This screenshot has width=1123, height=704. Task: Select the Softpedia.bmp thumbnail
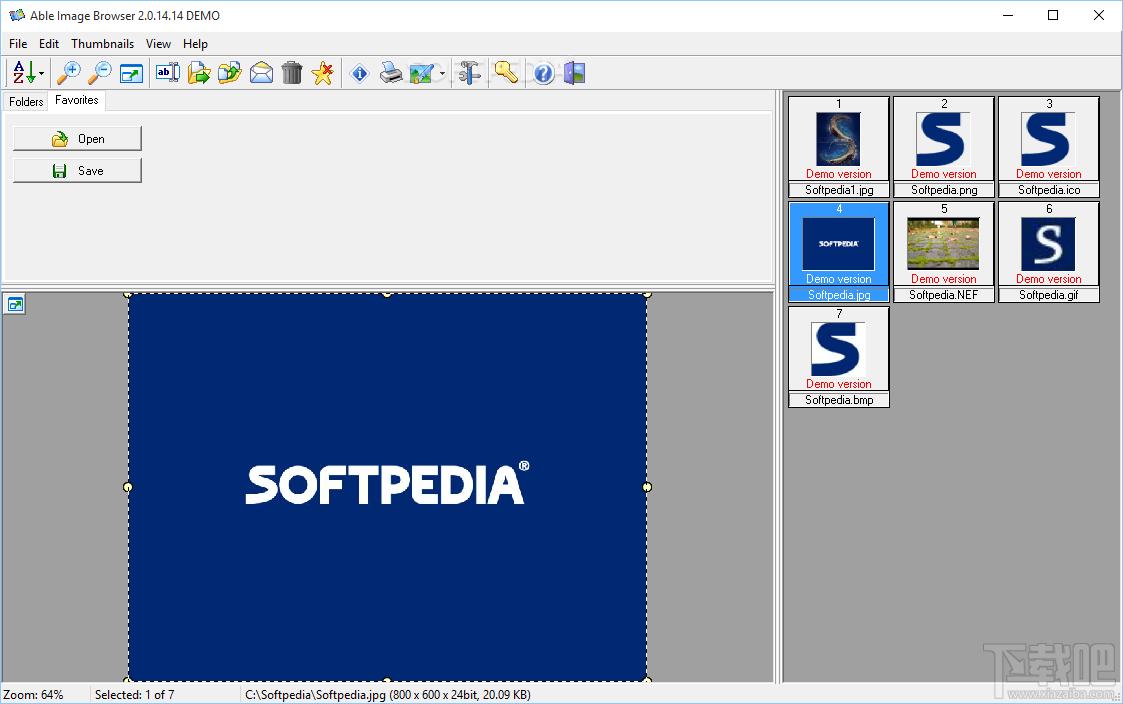point(839,357)
